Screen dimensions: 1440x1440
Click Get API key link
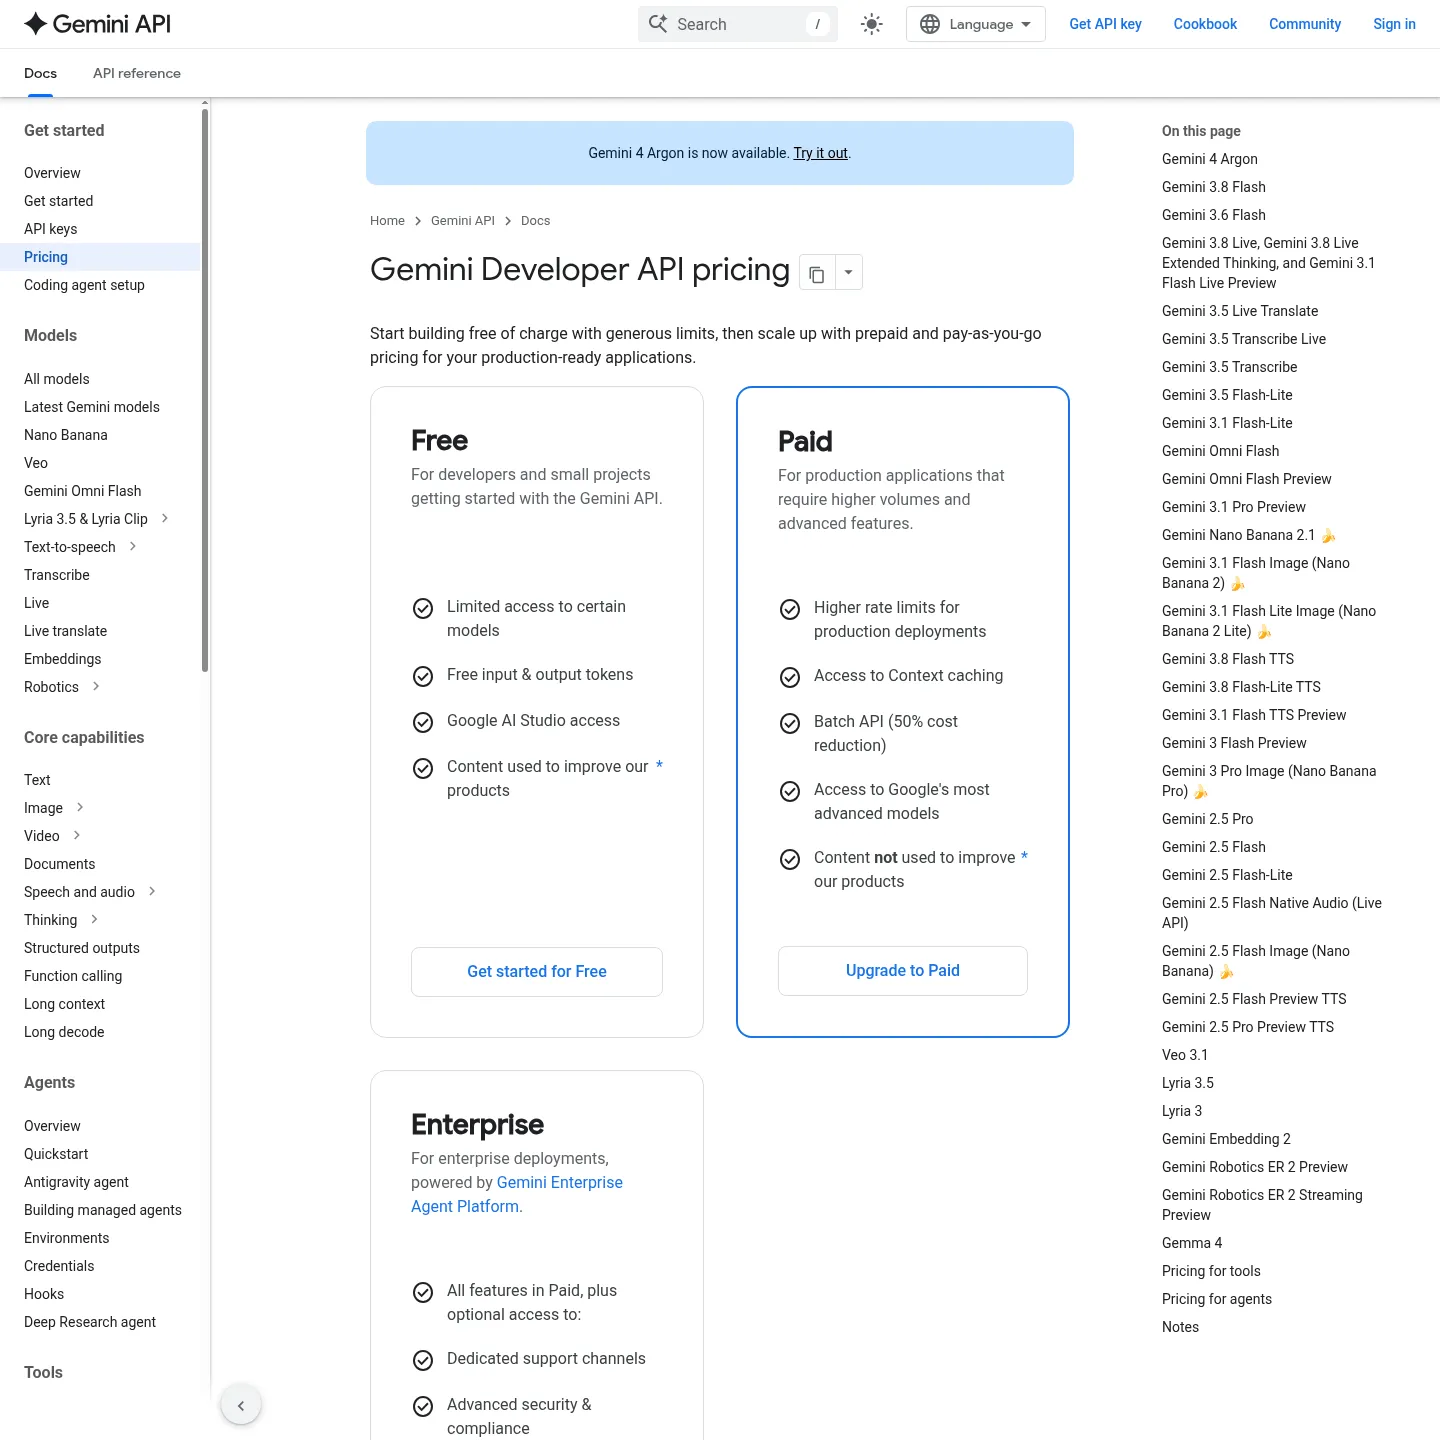(1105, 24)
